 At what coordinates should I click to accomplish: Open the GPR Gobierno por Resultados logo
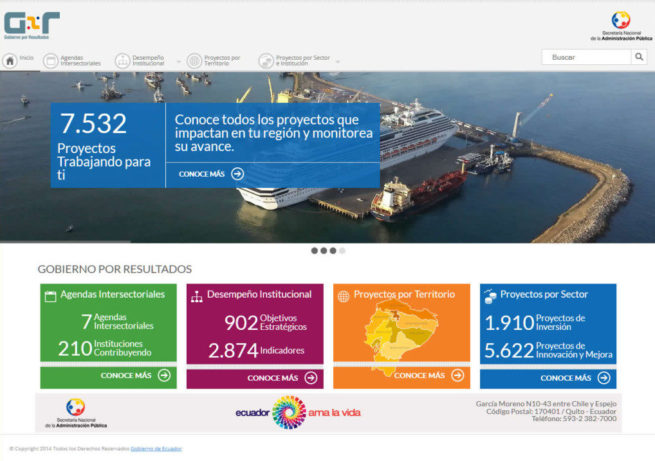pyautogui.click(x=31, y=25)
